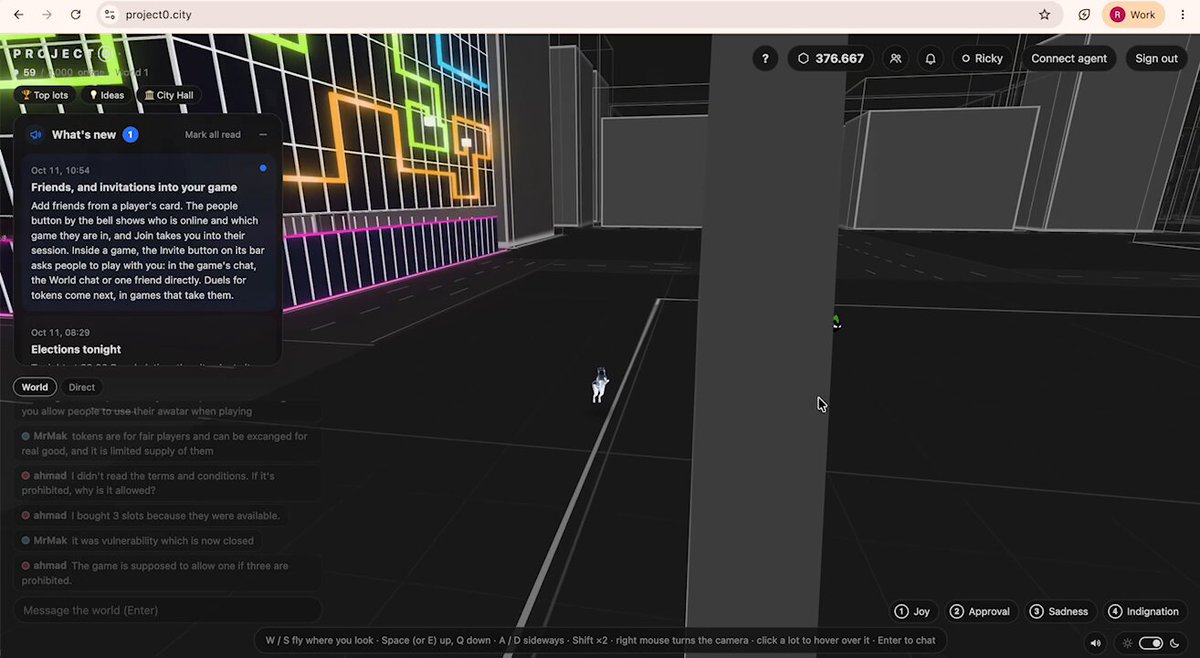This screenshot has width=1200, height=658.
Task: Click Mark all read
Action: click(213, 135)
